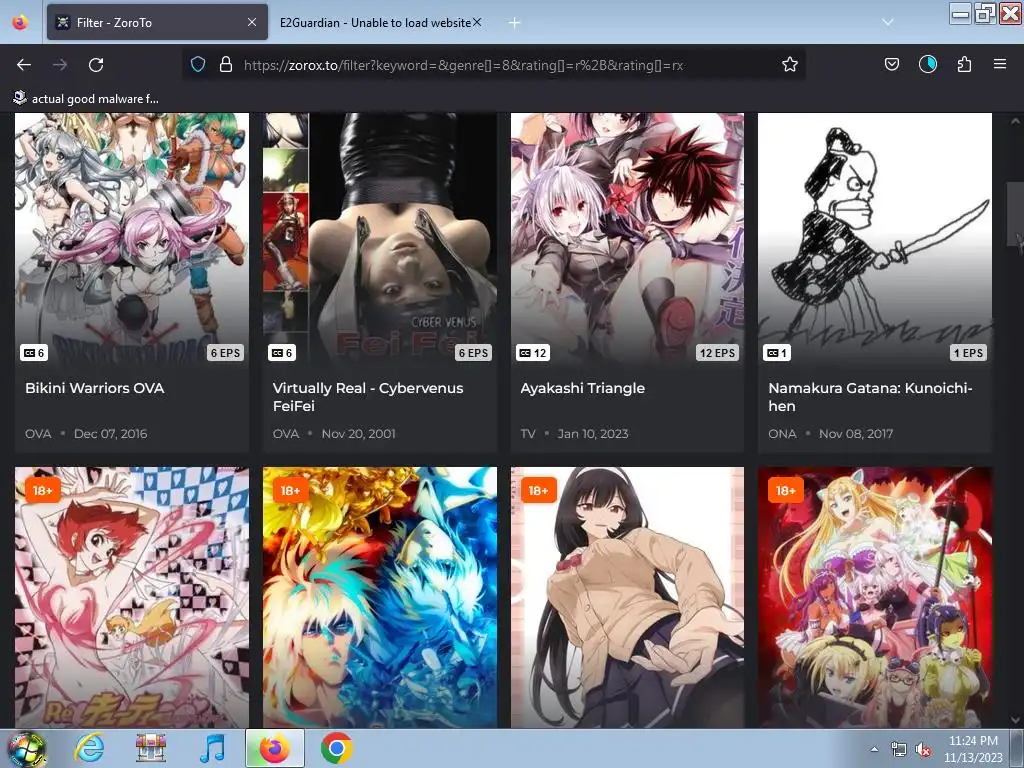Screen dimensions: 1024x768
Task: Click the Firefox logo at the tab bar start
Action: [20, 22]
